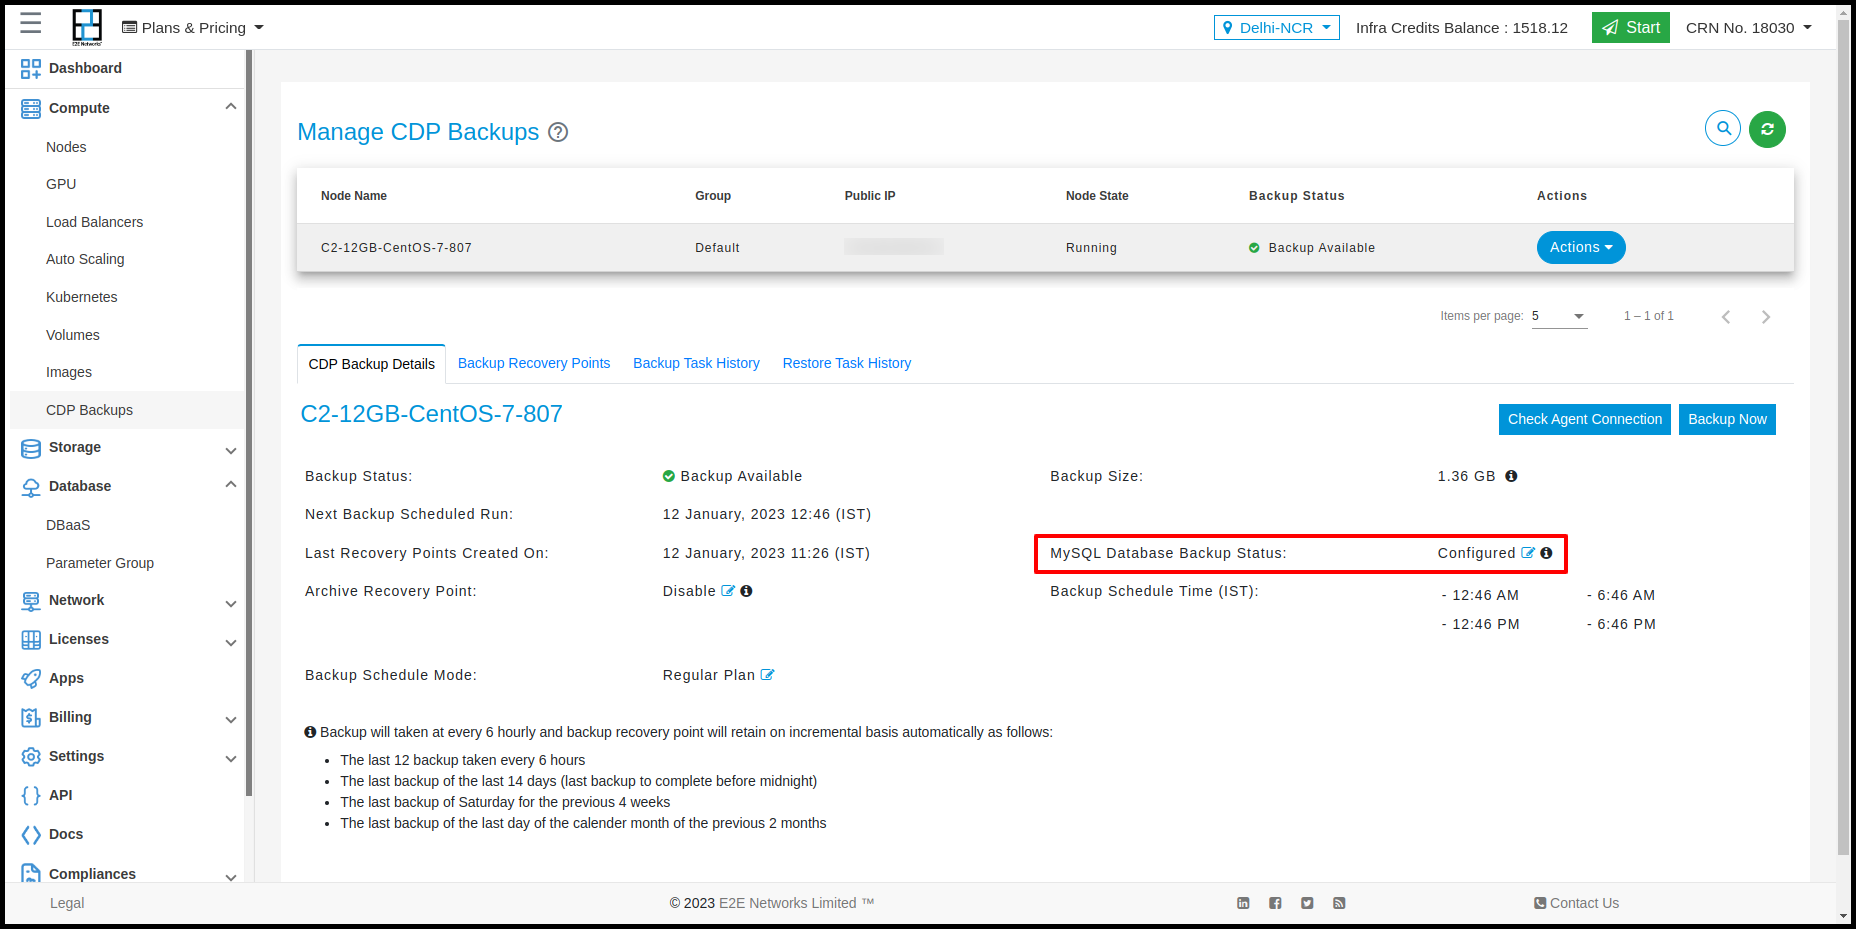The height and width of the screenshot is (929, 1856).
Task: Edit the Archive Recovery Point setting
Action: click(728, 591)
